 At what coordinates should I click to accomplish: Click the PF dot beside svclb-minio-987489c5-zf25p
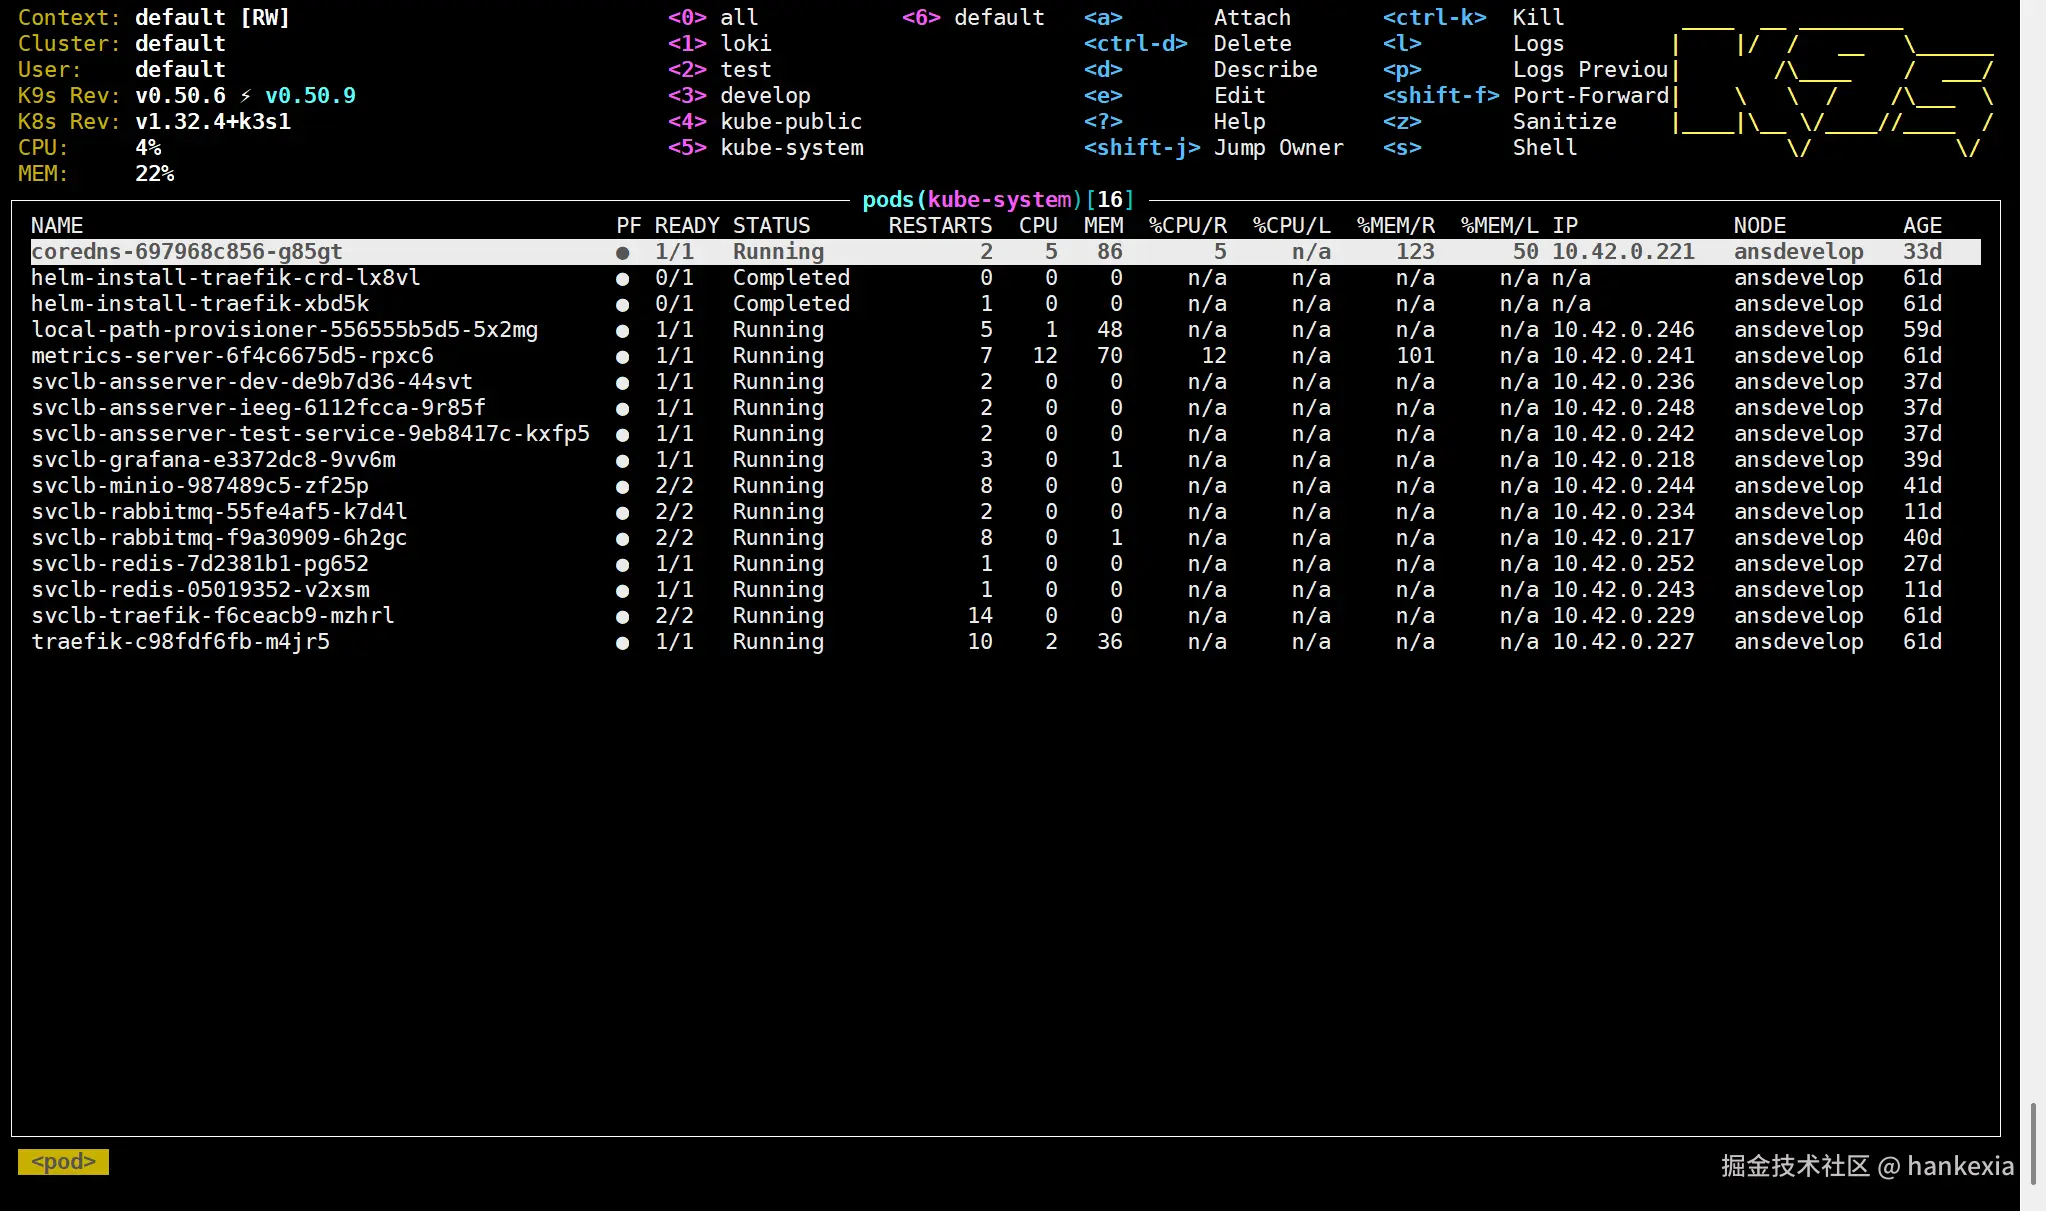pyautogui.click(x=622, y=487)
